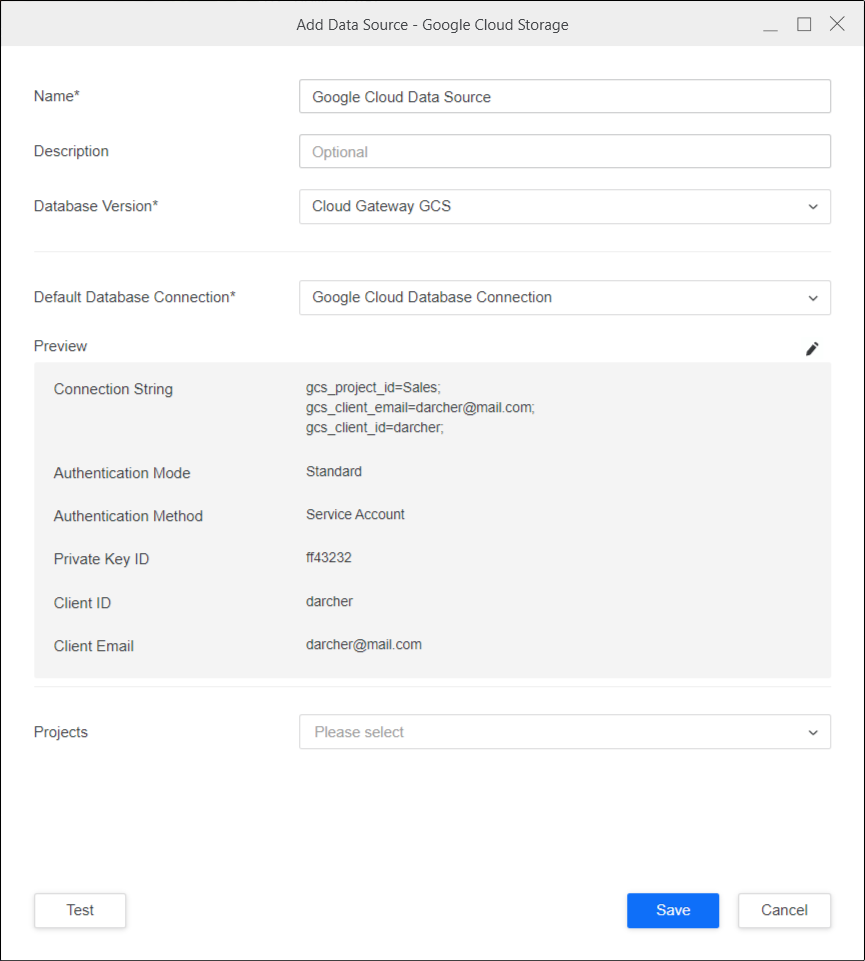Screen dimensions: 865x961
Task: Click the Client ID value darcher
Action: click(329, 602)
